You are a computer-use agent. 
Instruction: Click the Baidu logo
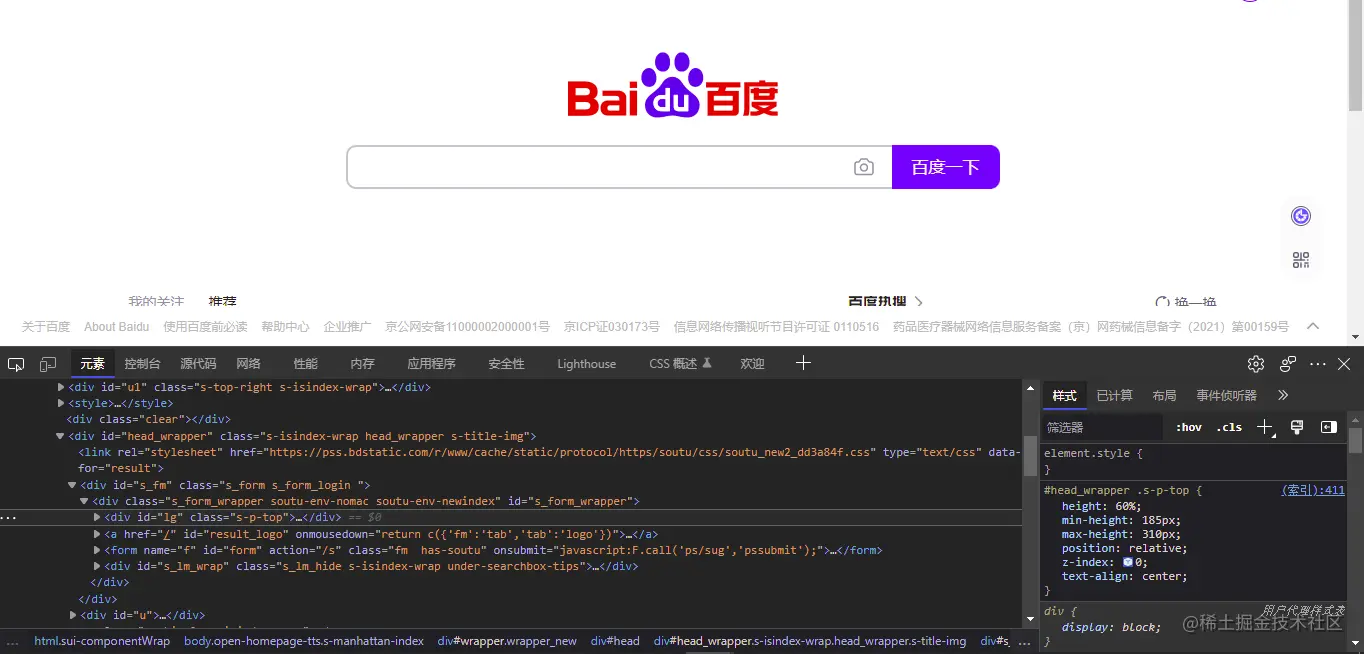click(673, 85)
